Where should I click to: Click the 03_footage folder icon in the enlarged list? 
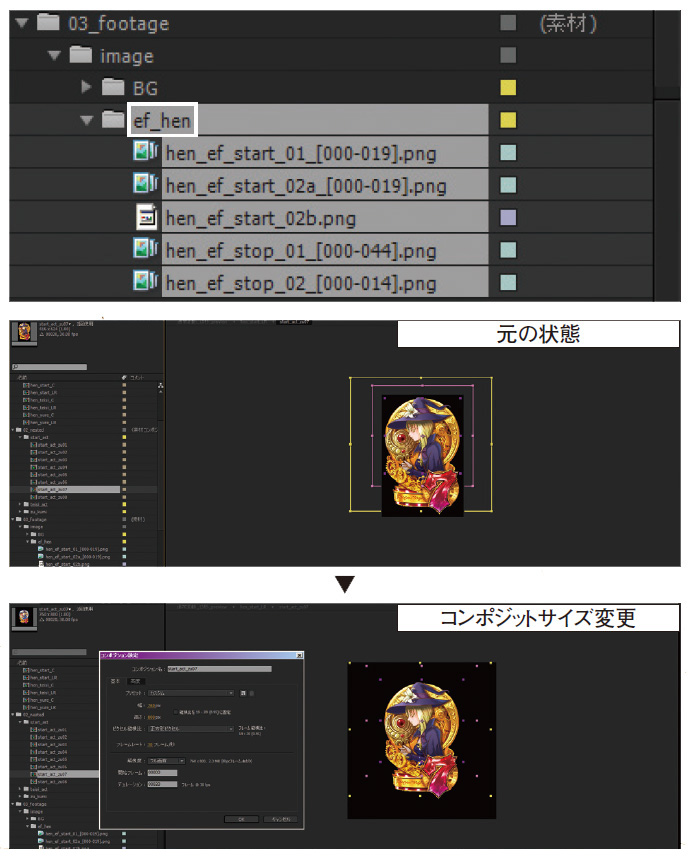(48, 23)
